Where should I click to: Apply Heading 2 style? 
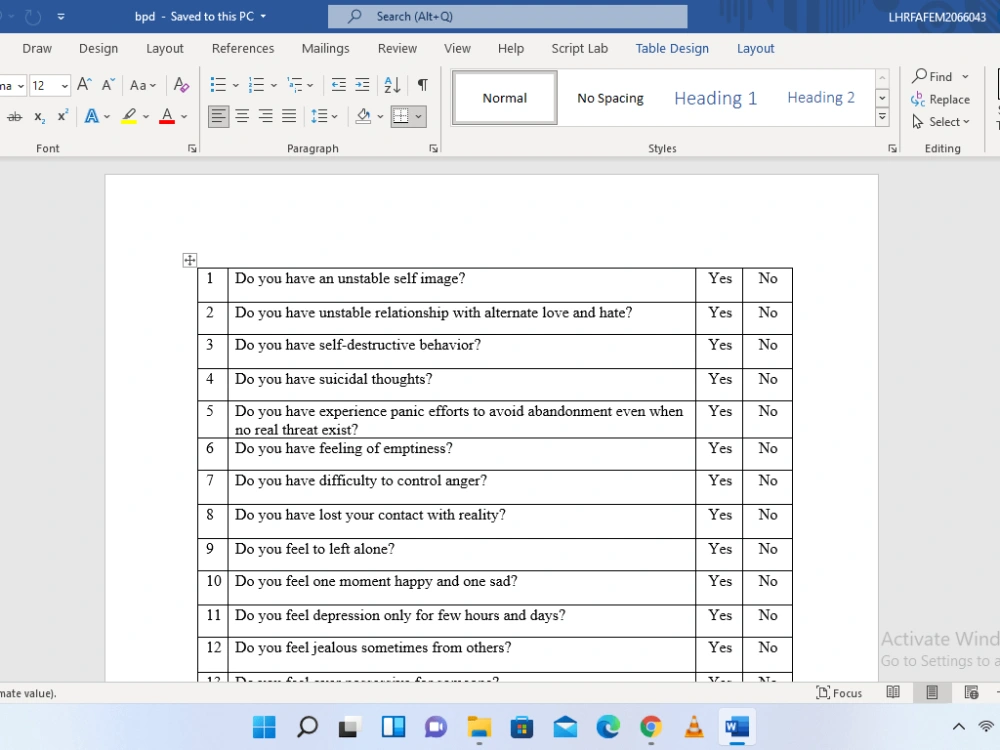821,98
